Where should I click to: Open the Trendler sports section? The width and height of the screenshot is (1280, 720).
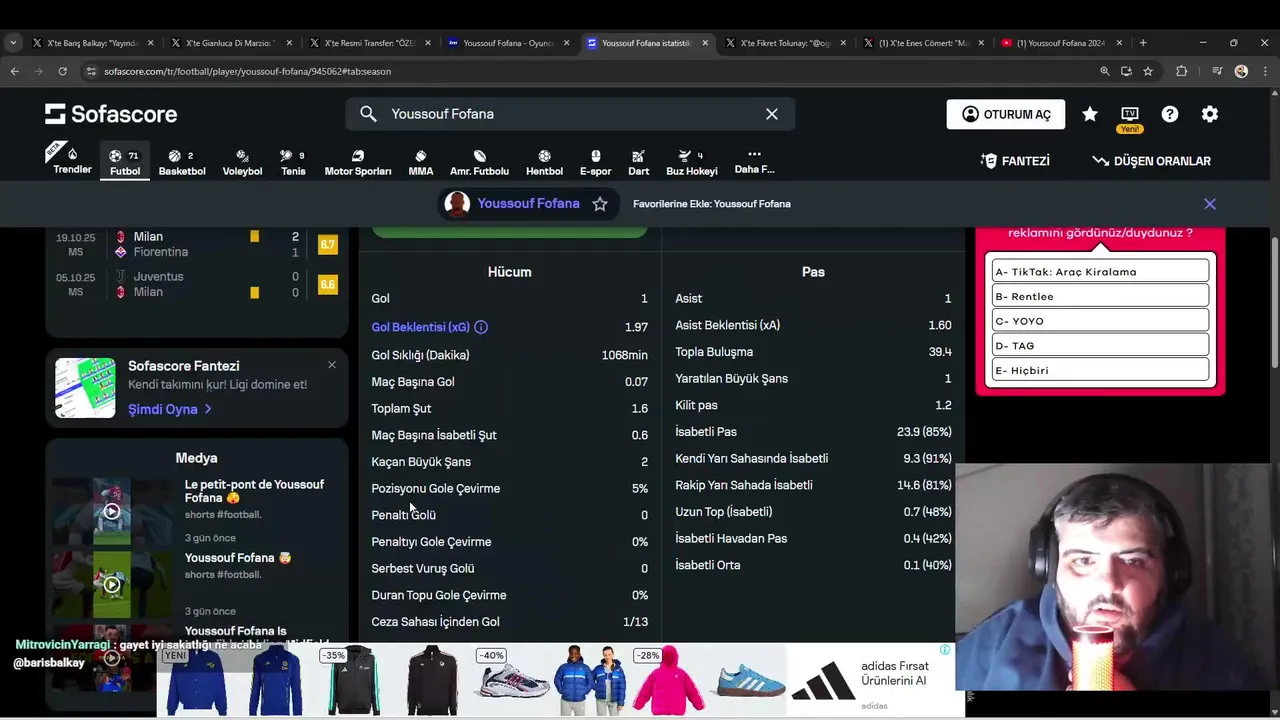pyautogui.click(x=72, y=161)
